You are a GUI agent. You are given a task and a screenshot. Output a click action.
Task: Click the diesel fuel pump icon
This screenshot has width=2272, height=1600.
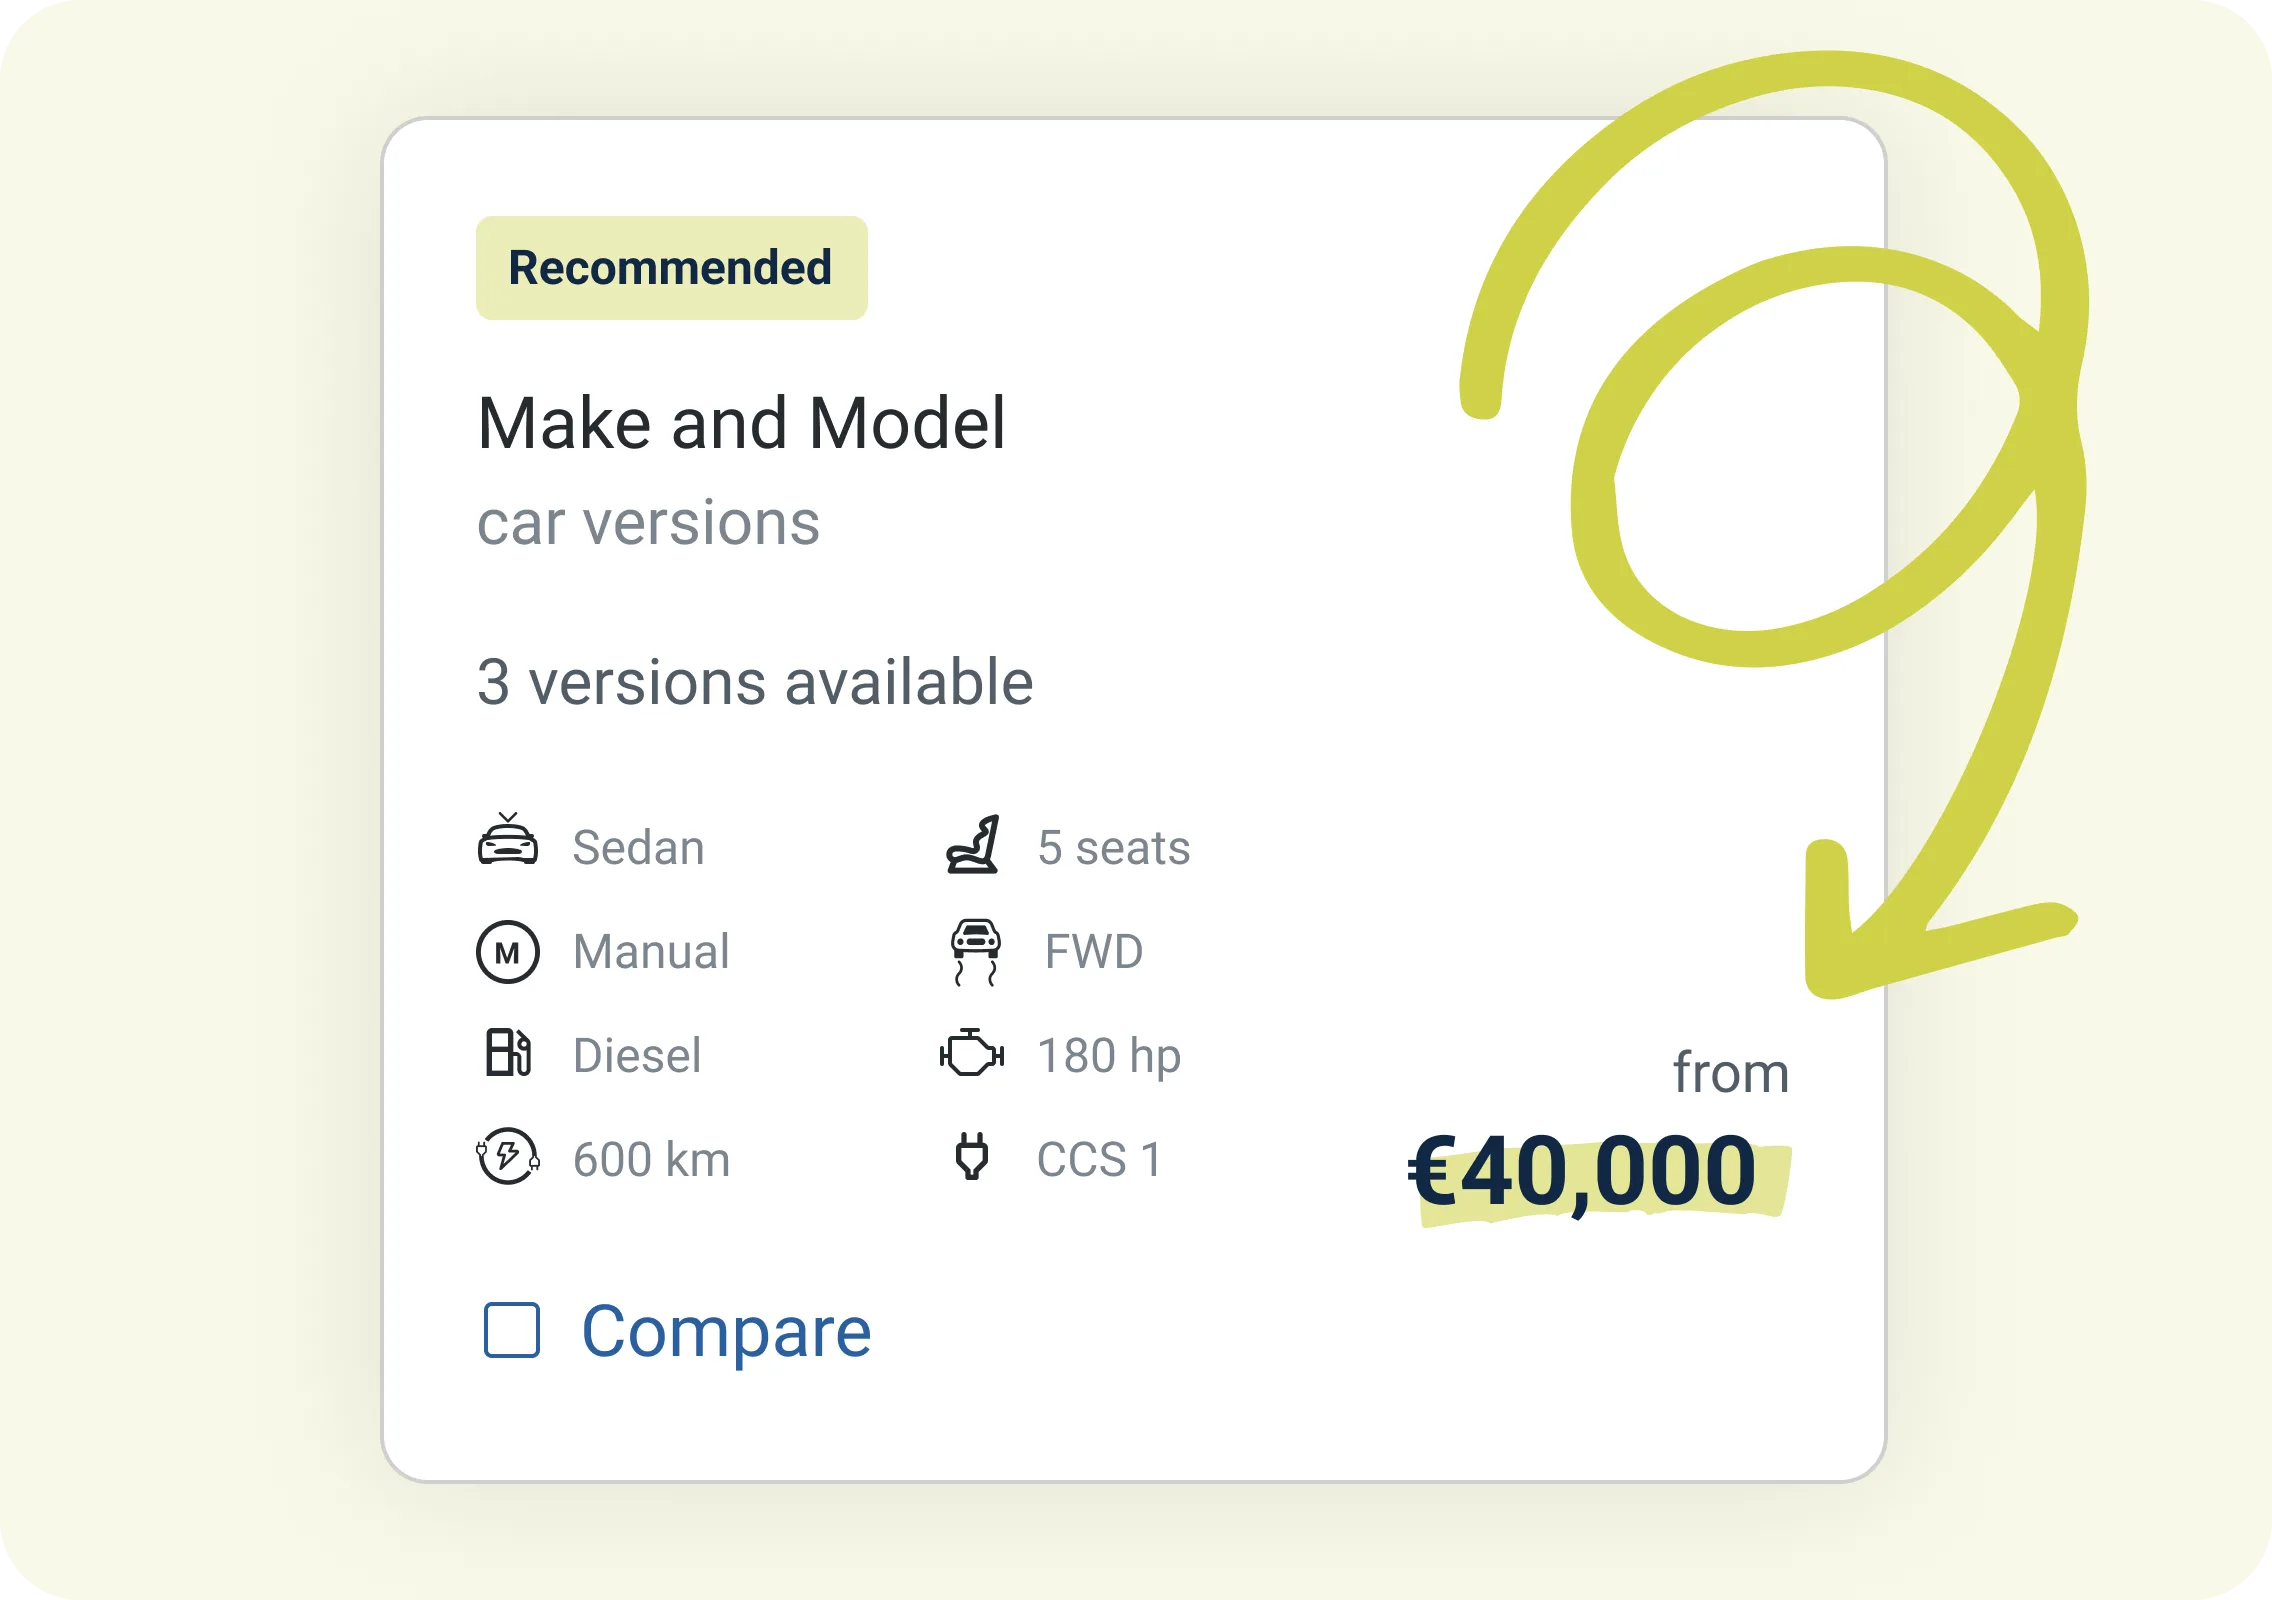coord(508,1052)
